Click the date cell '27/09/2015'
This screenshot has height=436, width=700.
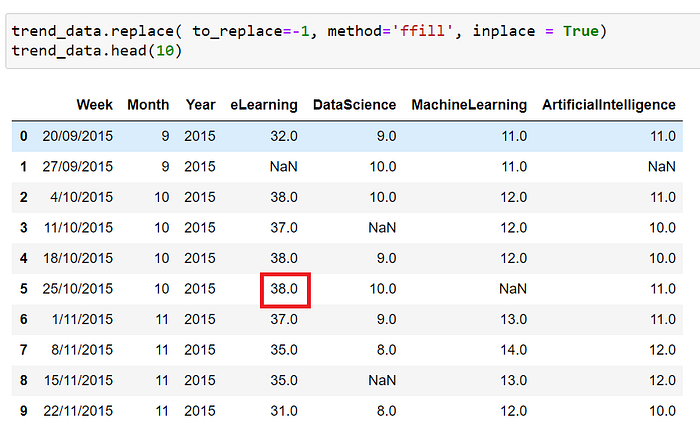point(78,166)
